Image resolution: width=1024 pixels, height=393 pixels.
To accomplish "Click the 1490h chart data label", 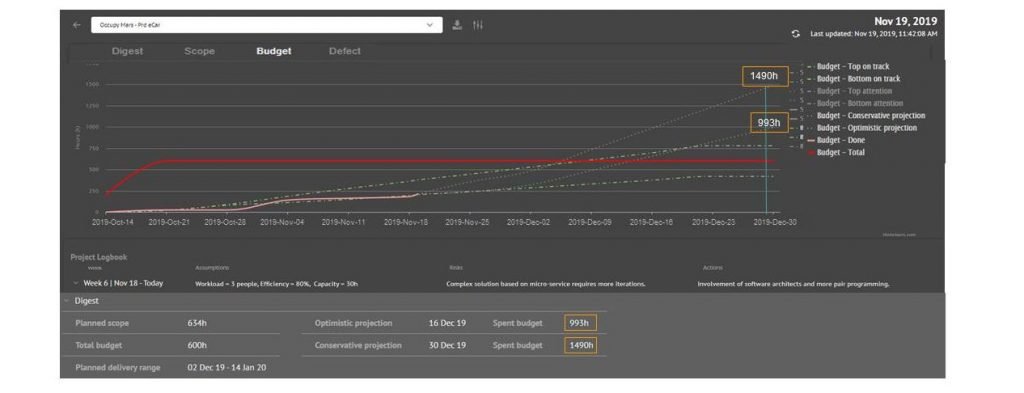I will pos(764,76).
